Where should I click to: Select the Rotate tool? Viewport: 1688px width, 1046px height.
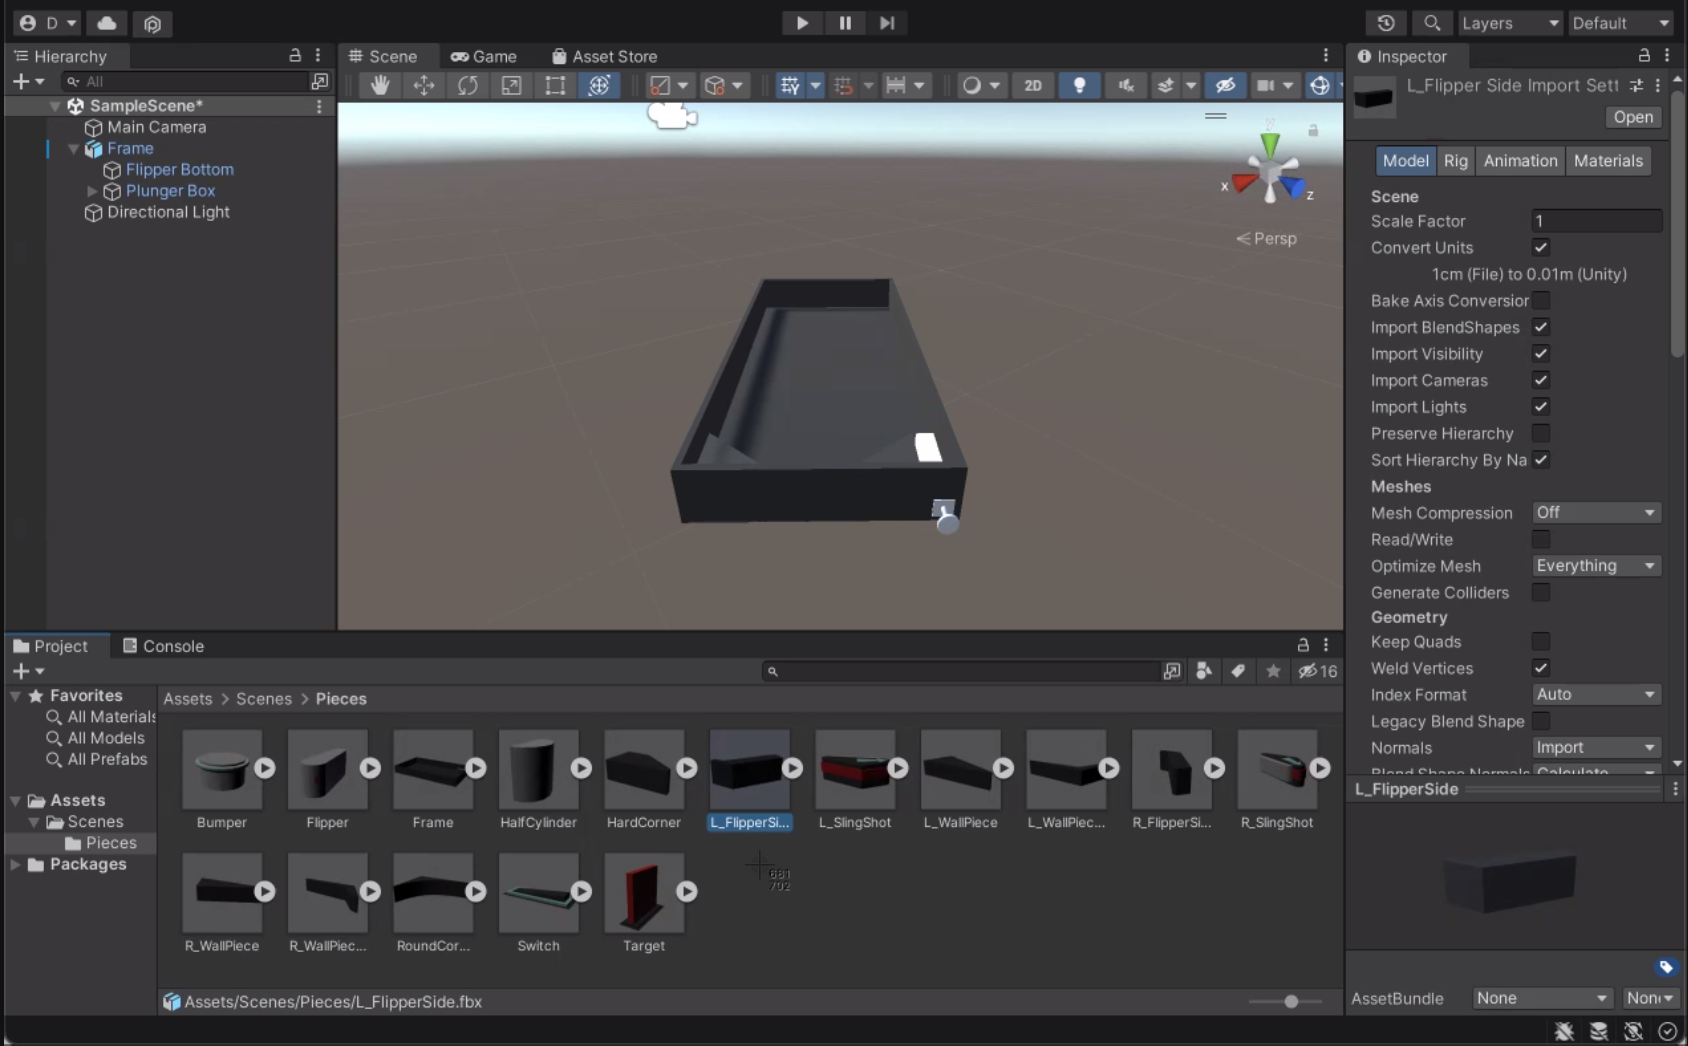point(467,86)
